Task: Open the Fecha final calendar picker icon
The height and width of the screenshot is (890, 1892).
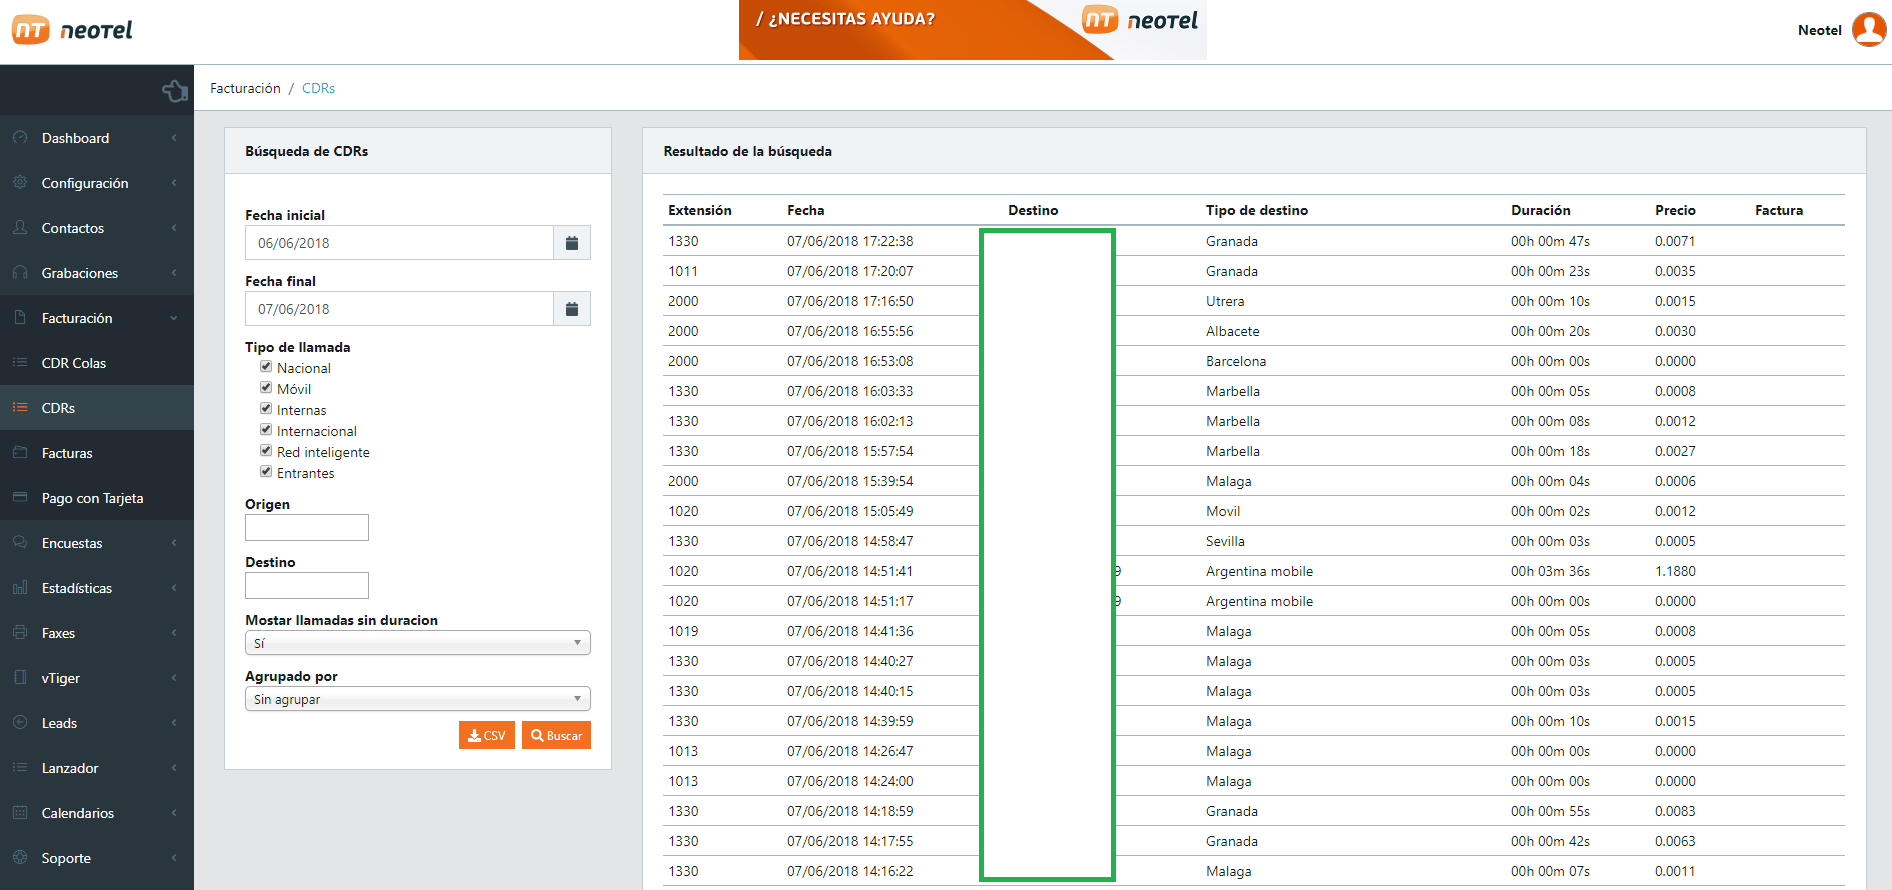Action: coord(571,309)
